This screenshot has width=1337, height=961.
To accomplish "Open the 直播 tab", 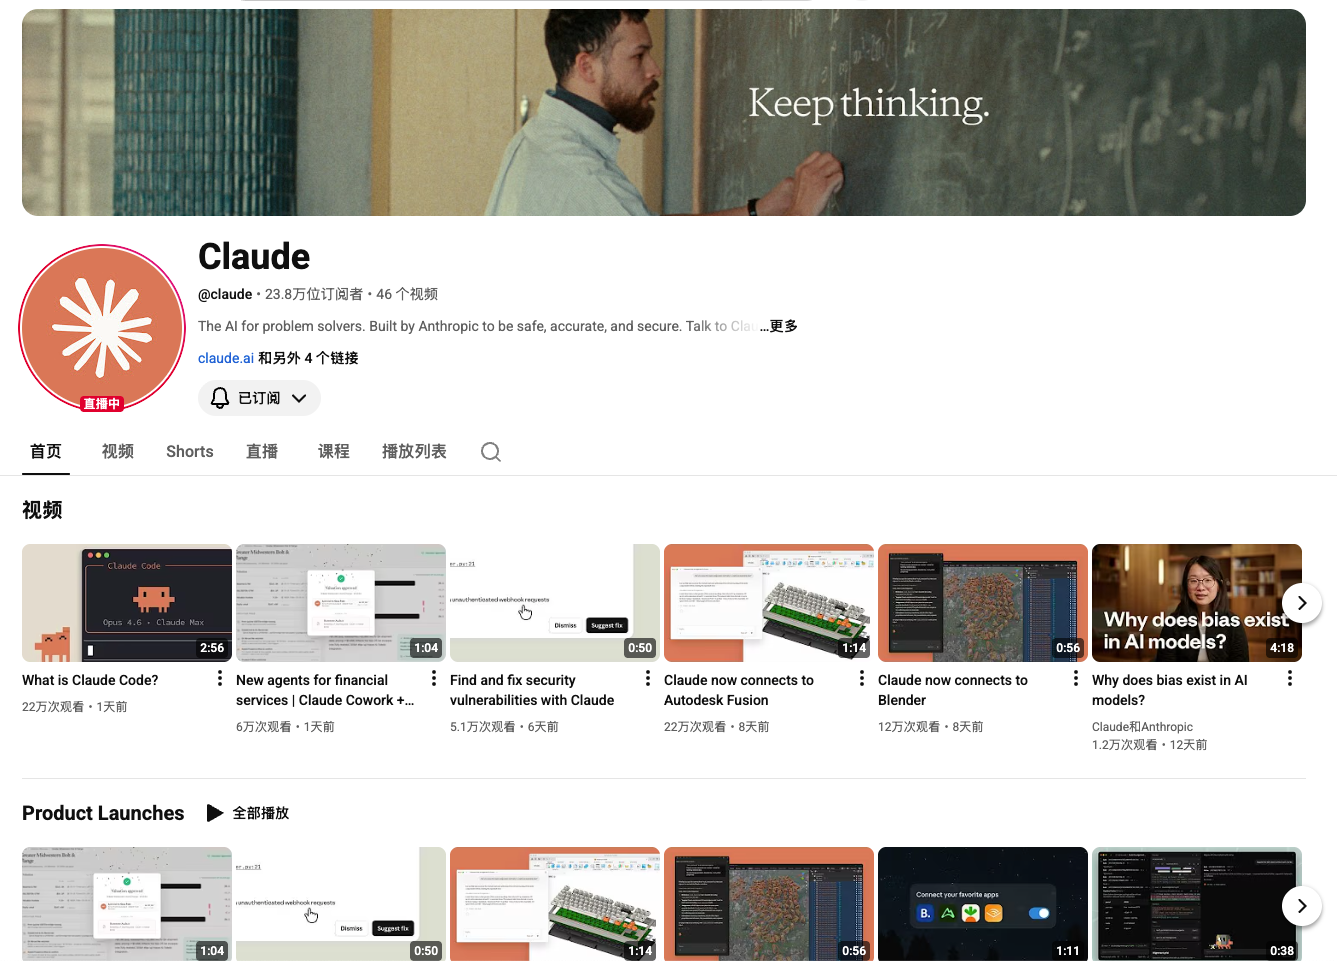I will point(262,452).
